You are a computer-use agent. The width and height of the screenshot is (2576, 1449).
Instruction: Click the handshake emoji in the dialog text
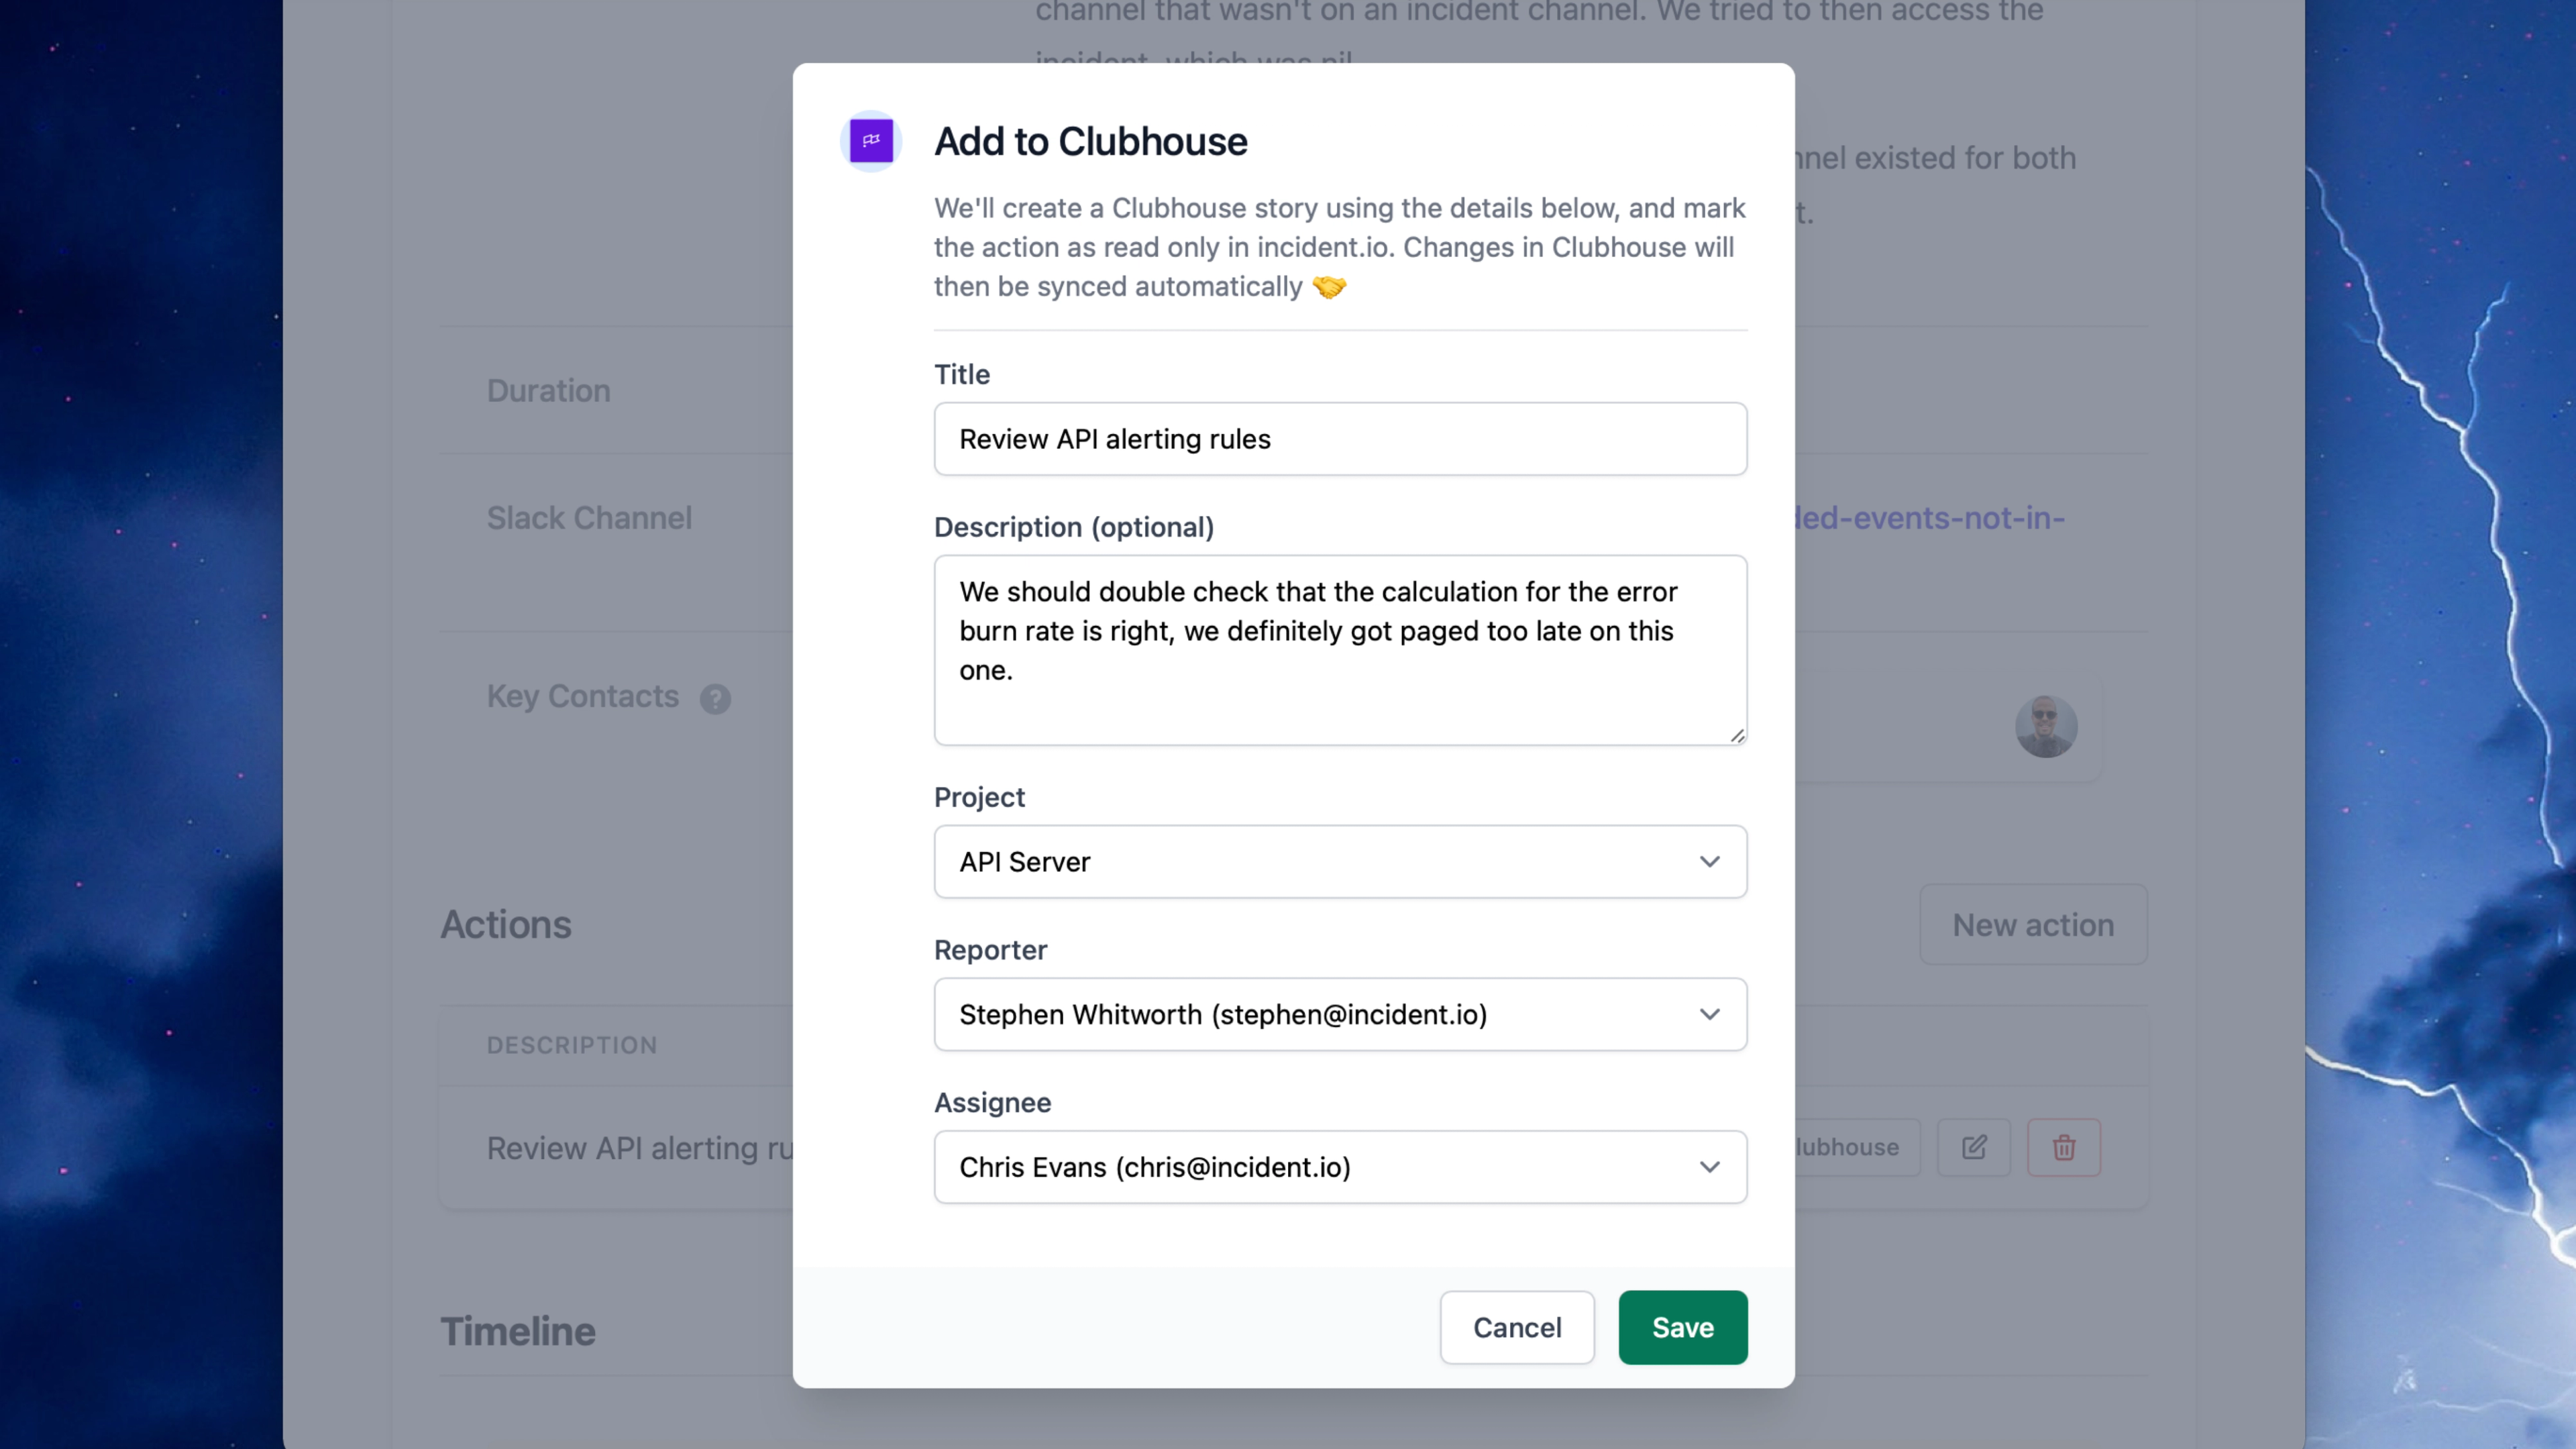[1328, 287]
